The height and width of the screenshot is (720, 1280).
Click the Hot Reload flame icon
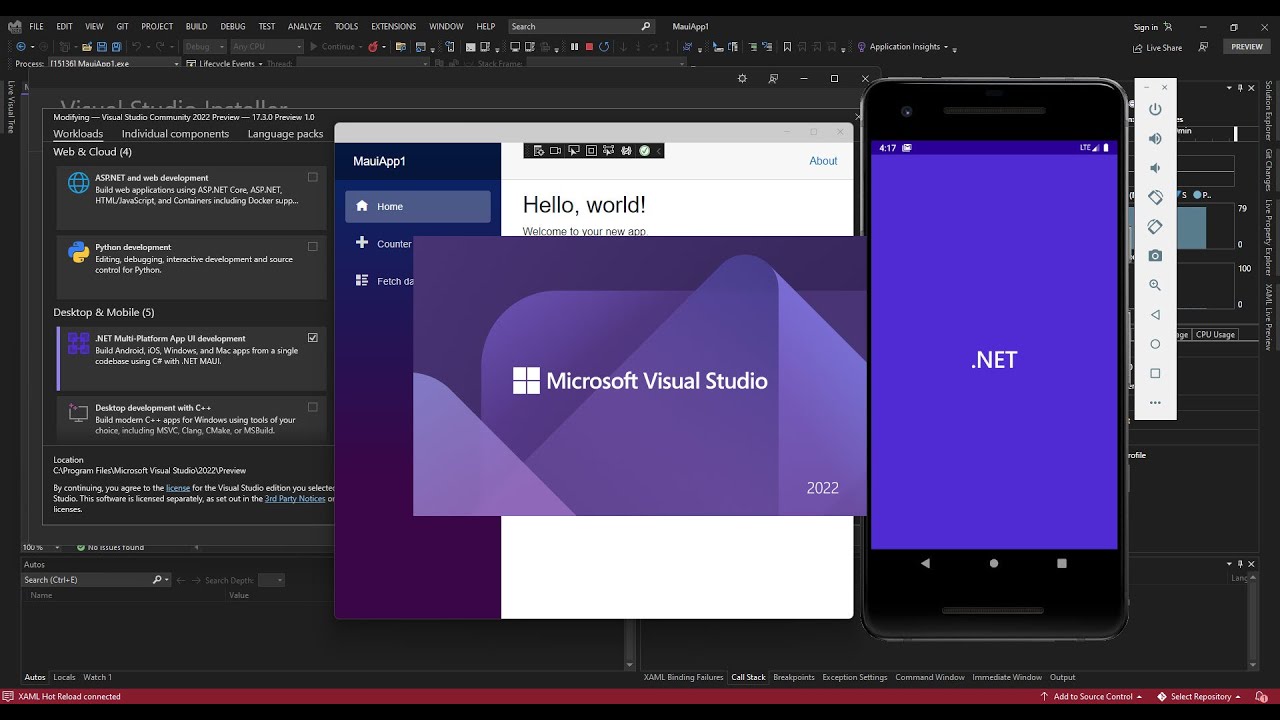click(x=373, y=46)
